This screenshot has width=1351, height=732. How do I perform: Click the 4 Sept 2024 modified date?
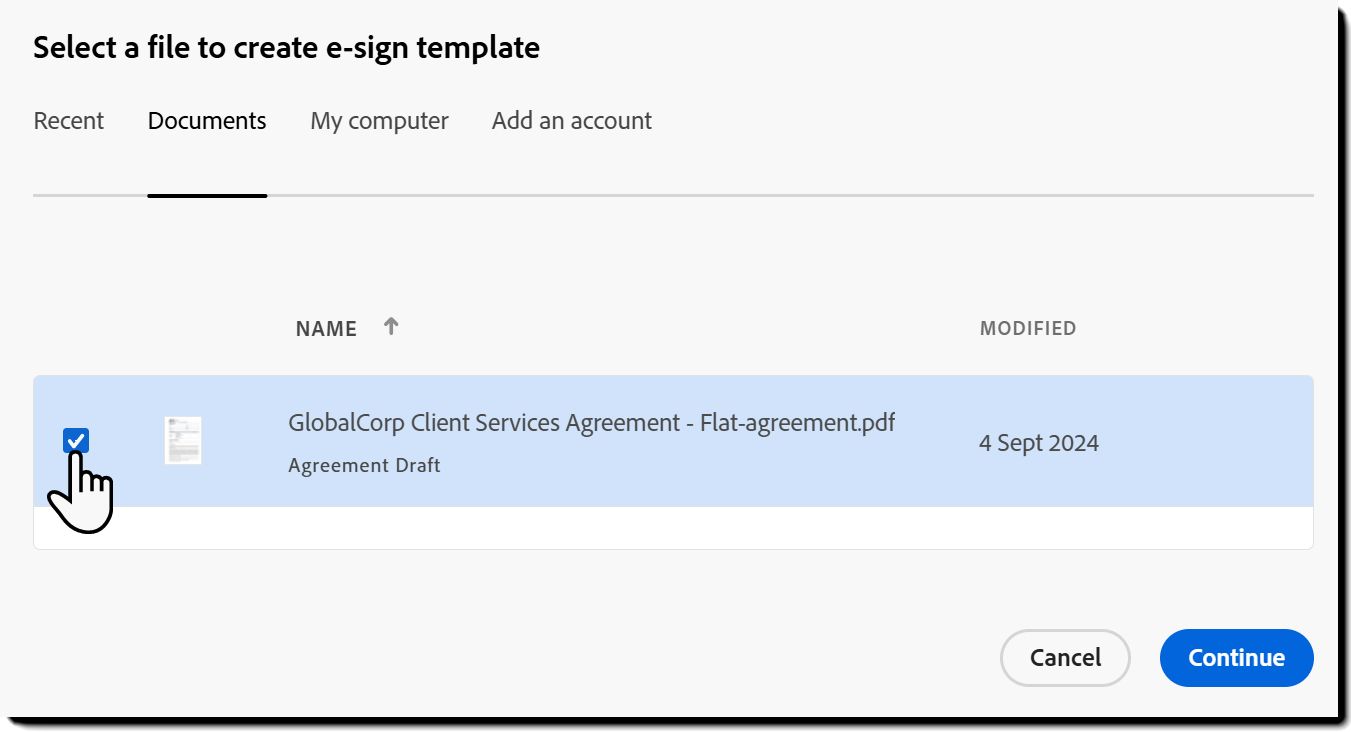click(x=1038, y=443)
